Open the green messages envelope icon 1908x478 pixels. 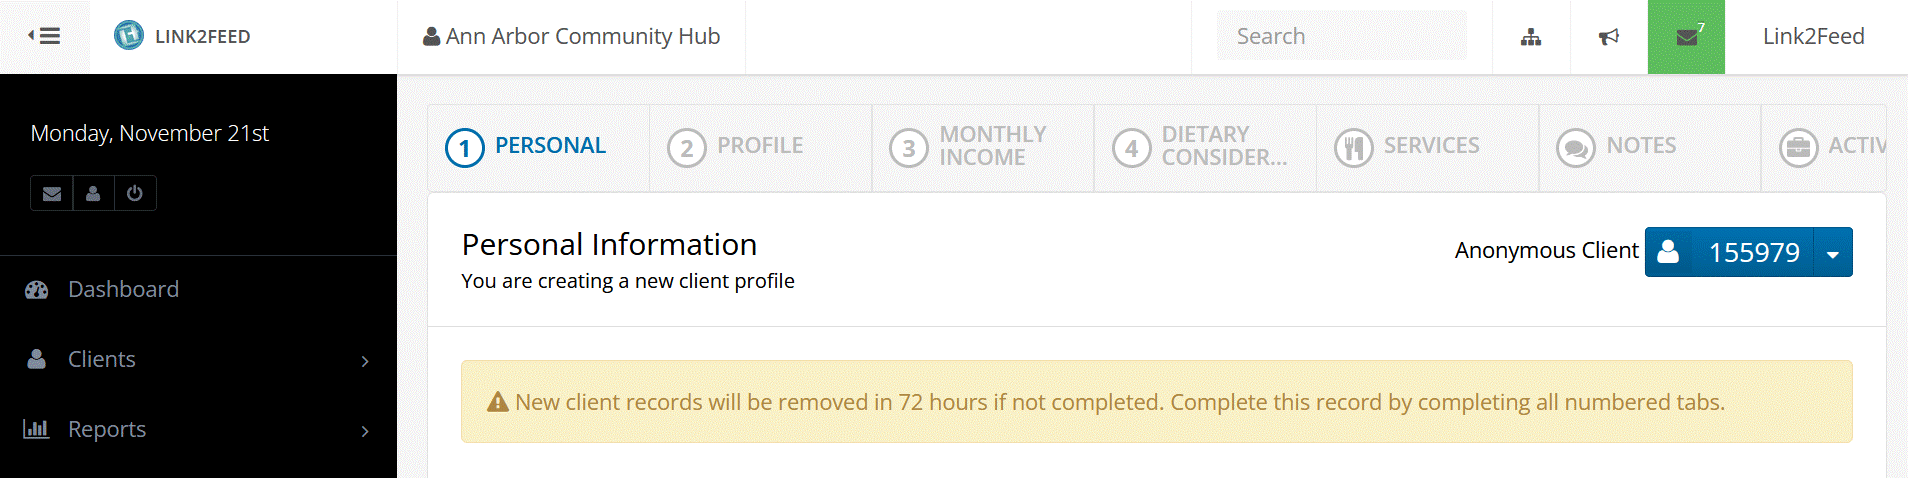pos(1687,37)
